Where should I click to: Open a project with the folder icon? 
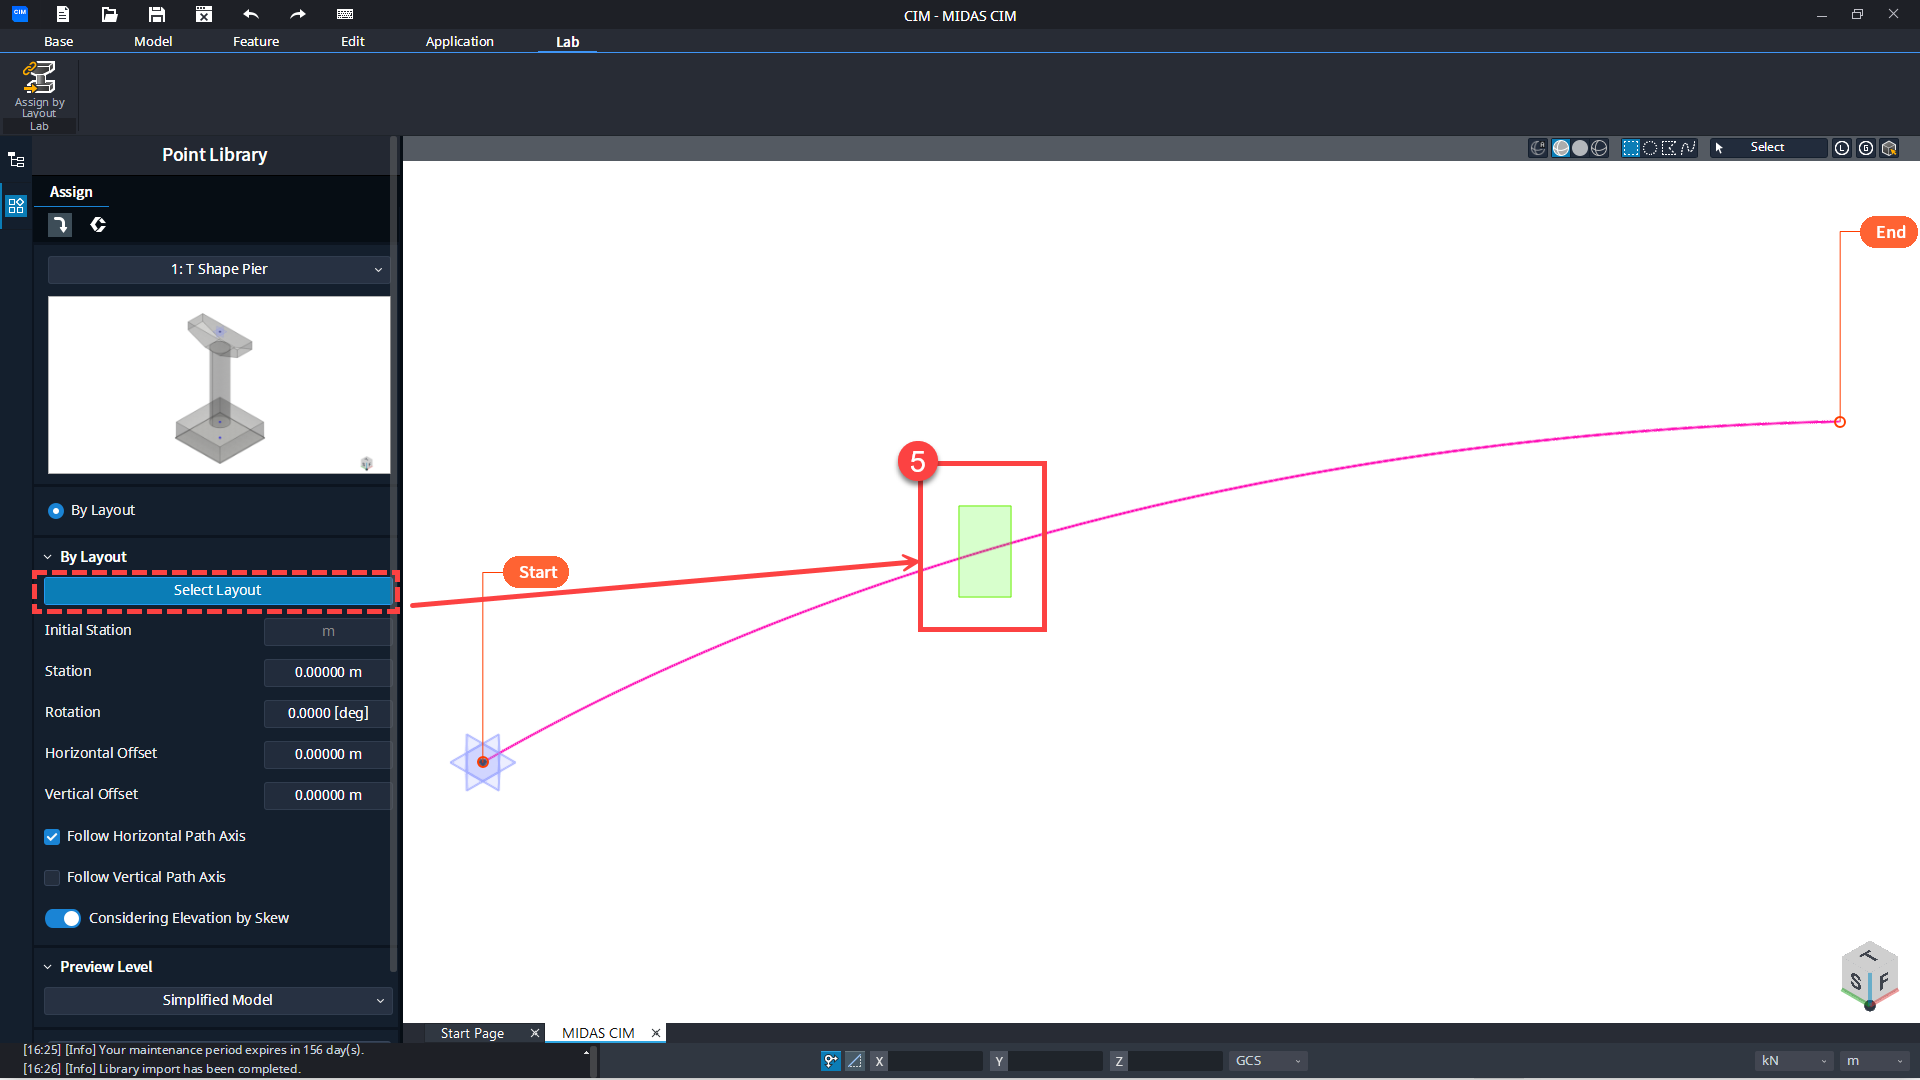[x=110, y=14]
